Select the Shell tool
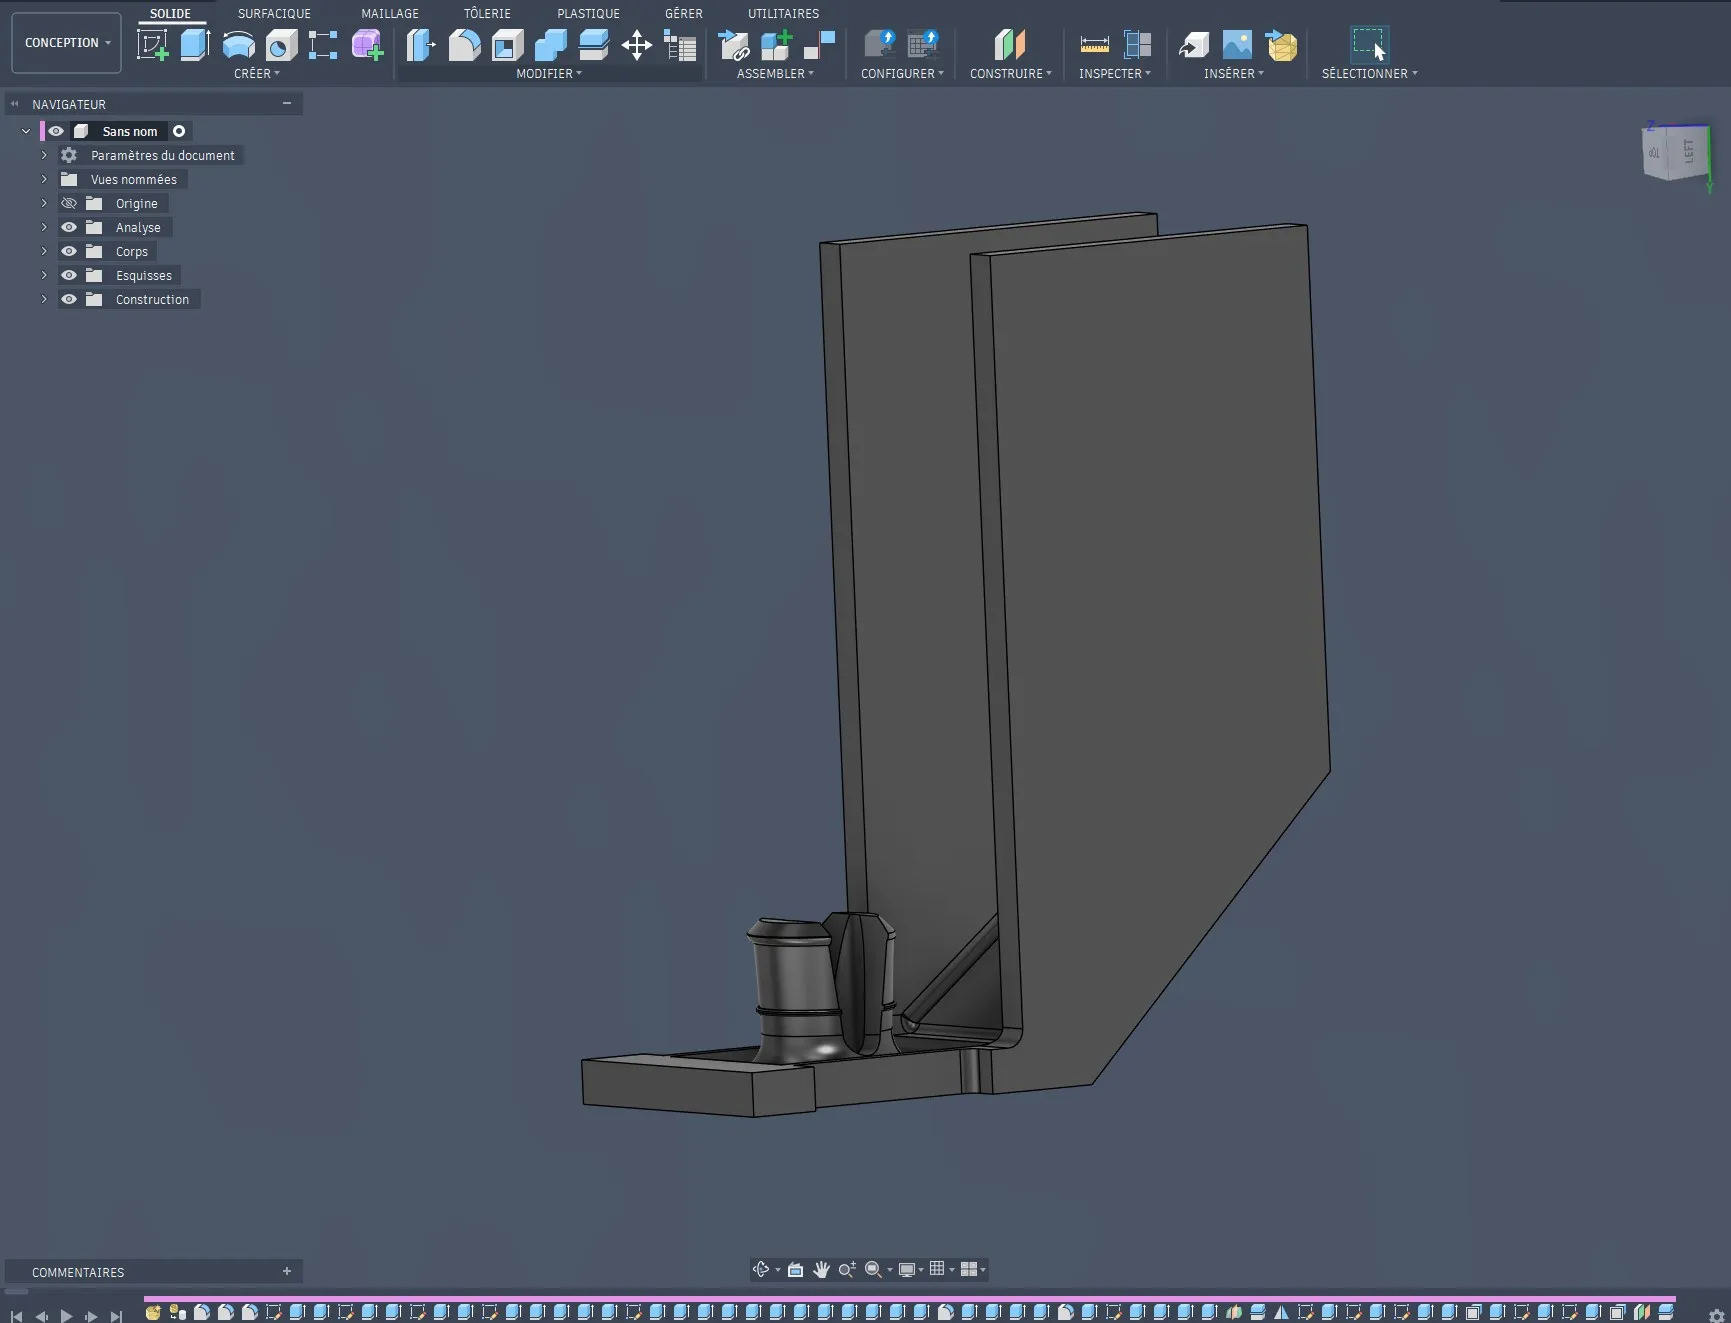Screen dimensions: 1731x1323 [x=507, y=45]
